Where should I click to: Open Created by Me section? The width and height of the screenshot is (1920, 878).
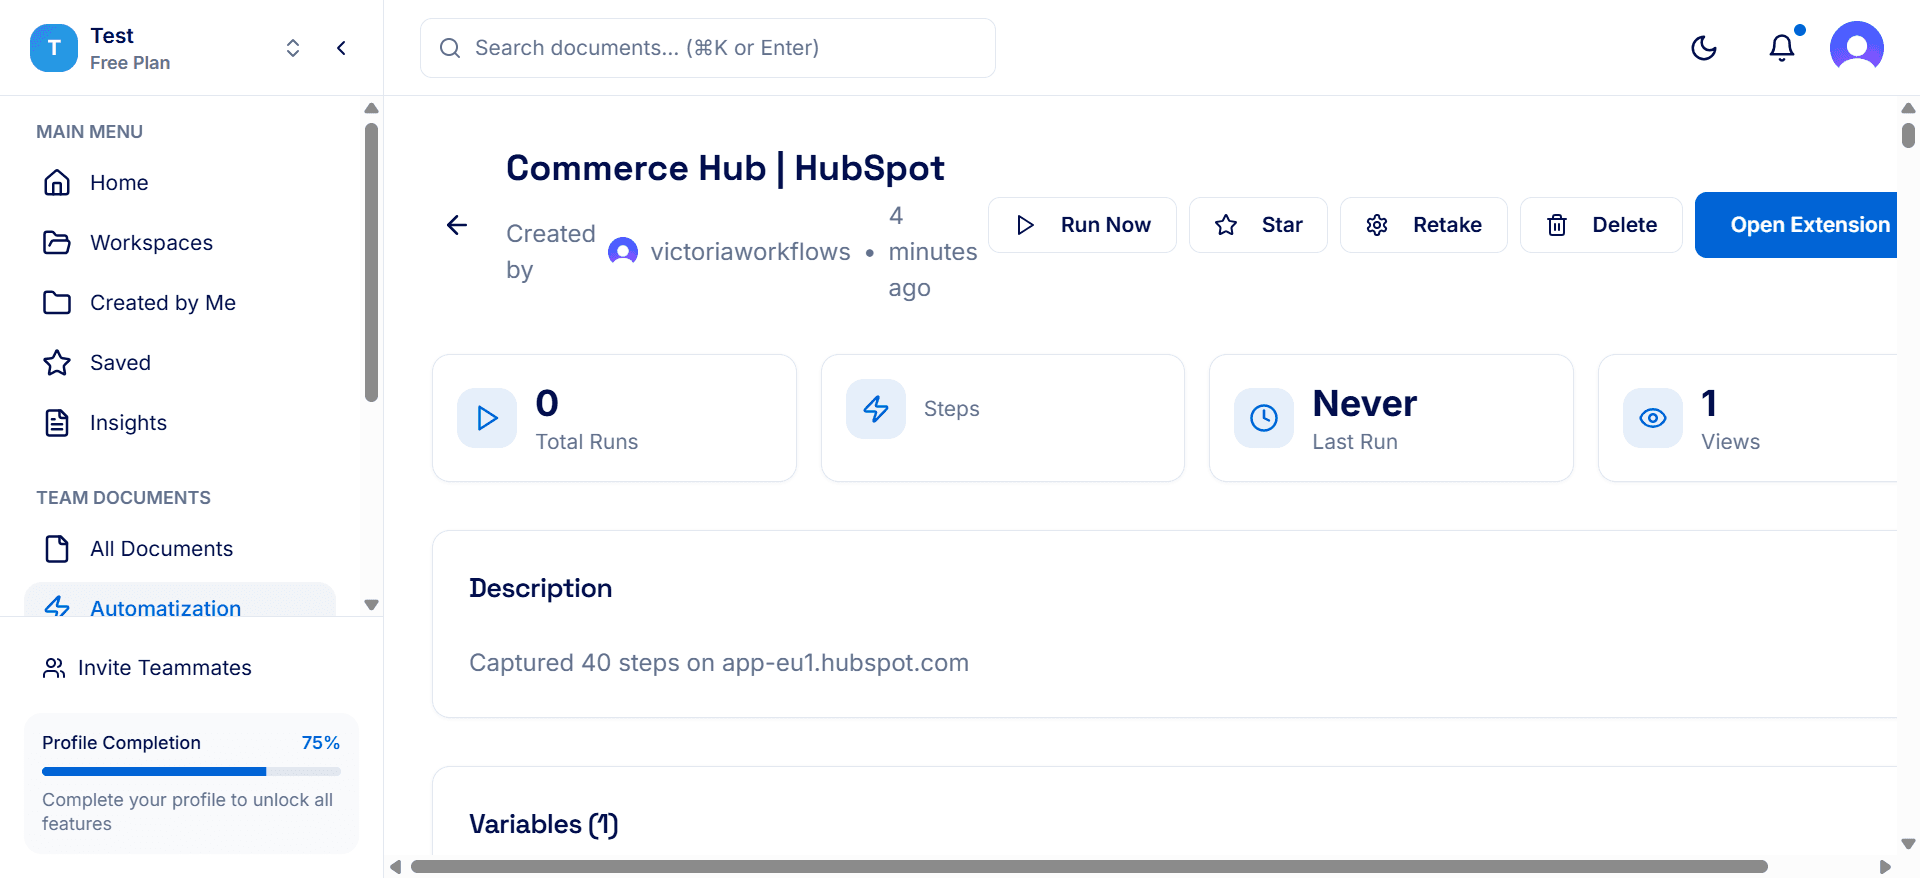point(180,303)
